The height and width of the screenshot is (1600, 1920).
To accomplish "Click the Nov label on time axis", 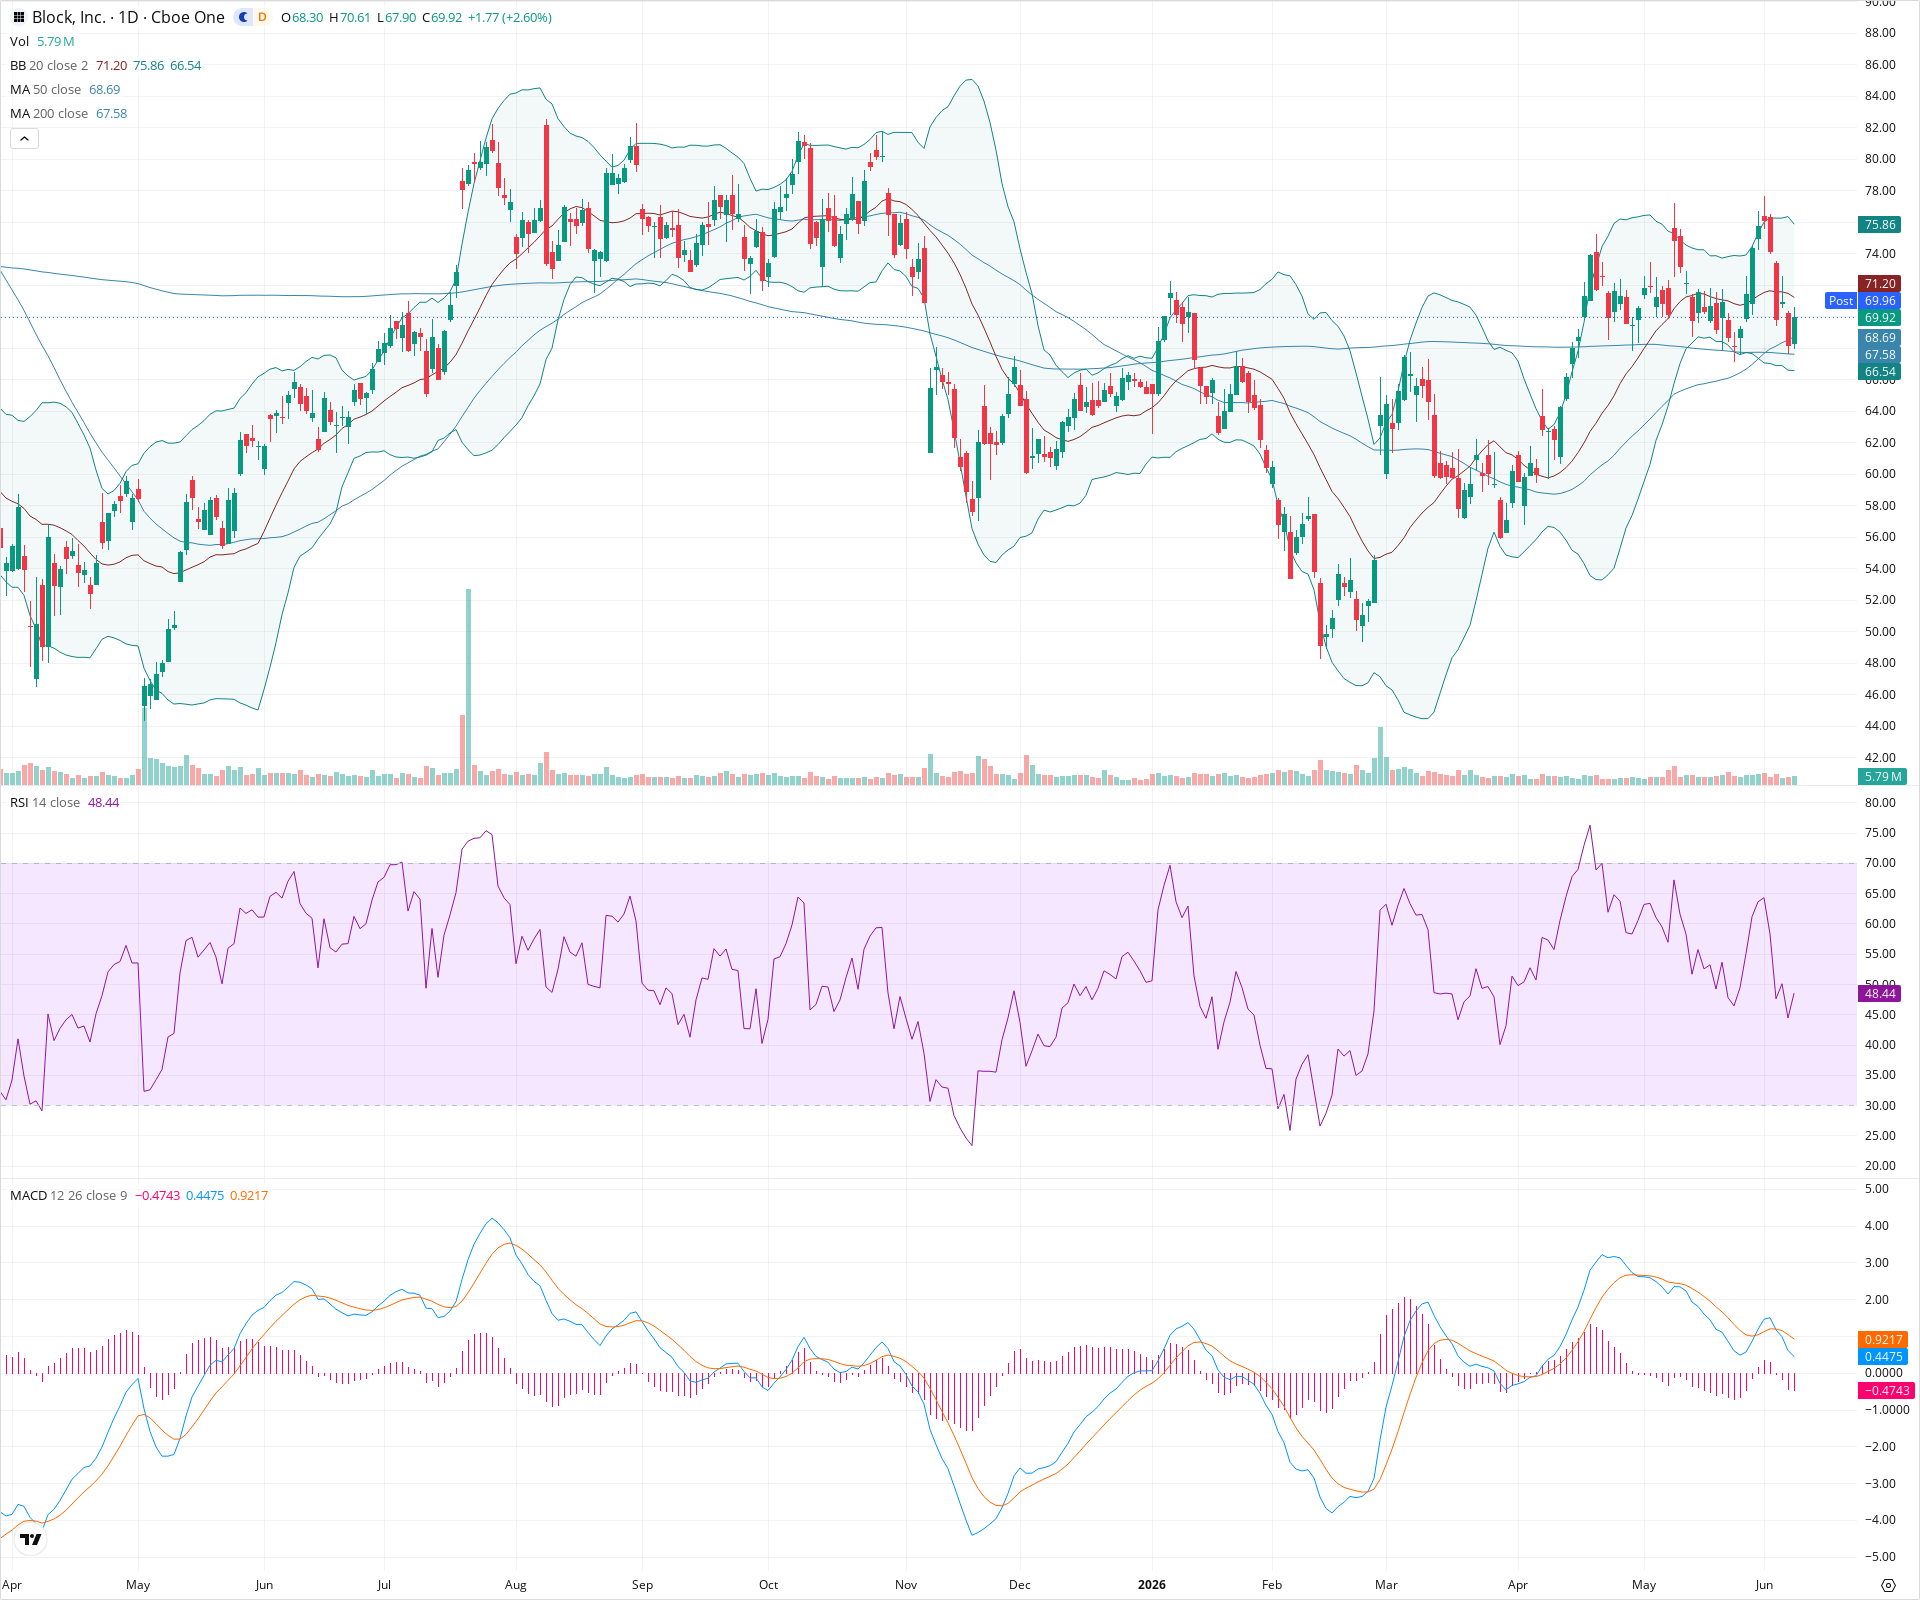I will click(x=906, y=1585).
